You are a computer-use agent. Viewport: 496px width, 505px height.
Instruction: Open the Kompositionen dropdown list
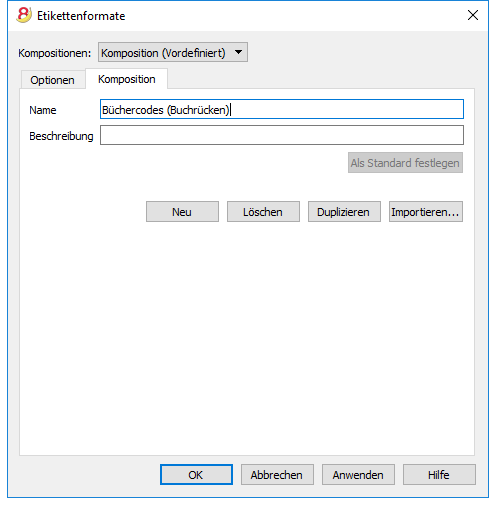(x=173, y=52)
